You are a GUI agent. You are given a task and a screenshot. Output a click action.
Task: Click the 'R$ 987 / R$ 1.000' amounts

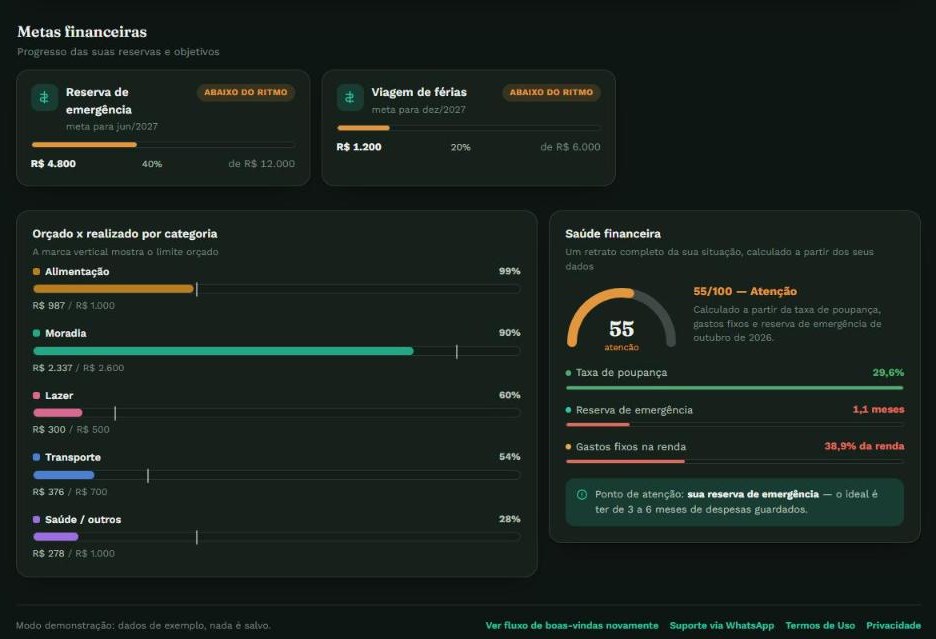coord(73,306)
